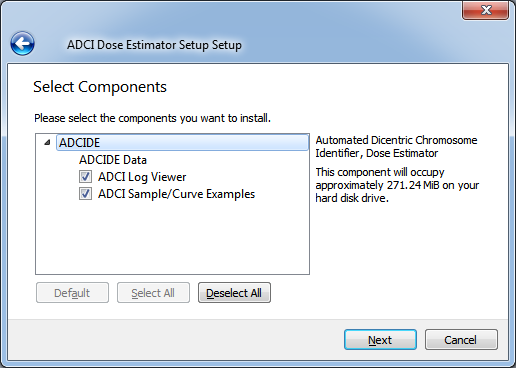The width and height of the screenshot is (516, 368).
Task: Collapse the ADCIDE tree triangle
Action: pyautogui.click(x=47, y=143)
